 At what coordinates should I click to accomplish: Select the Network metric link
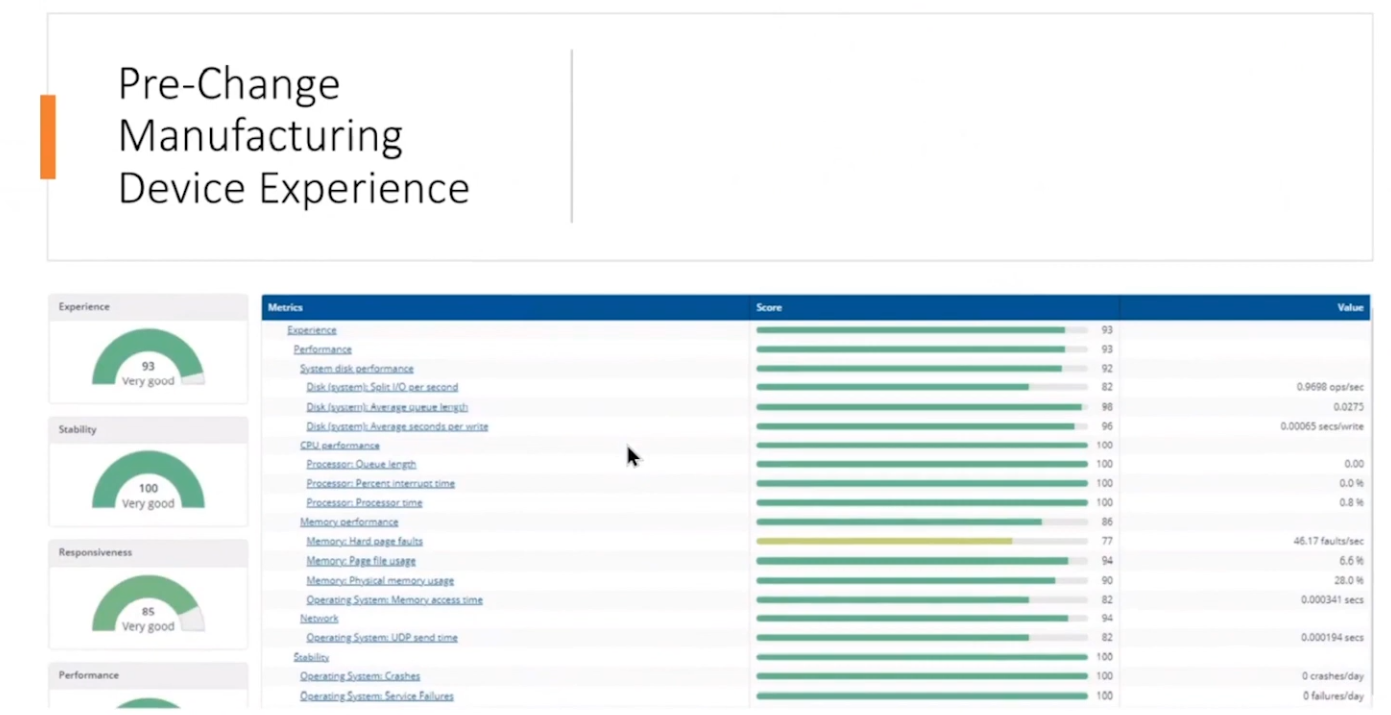[319, 618]
